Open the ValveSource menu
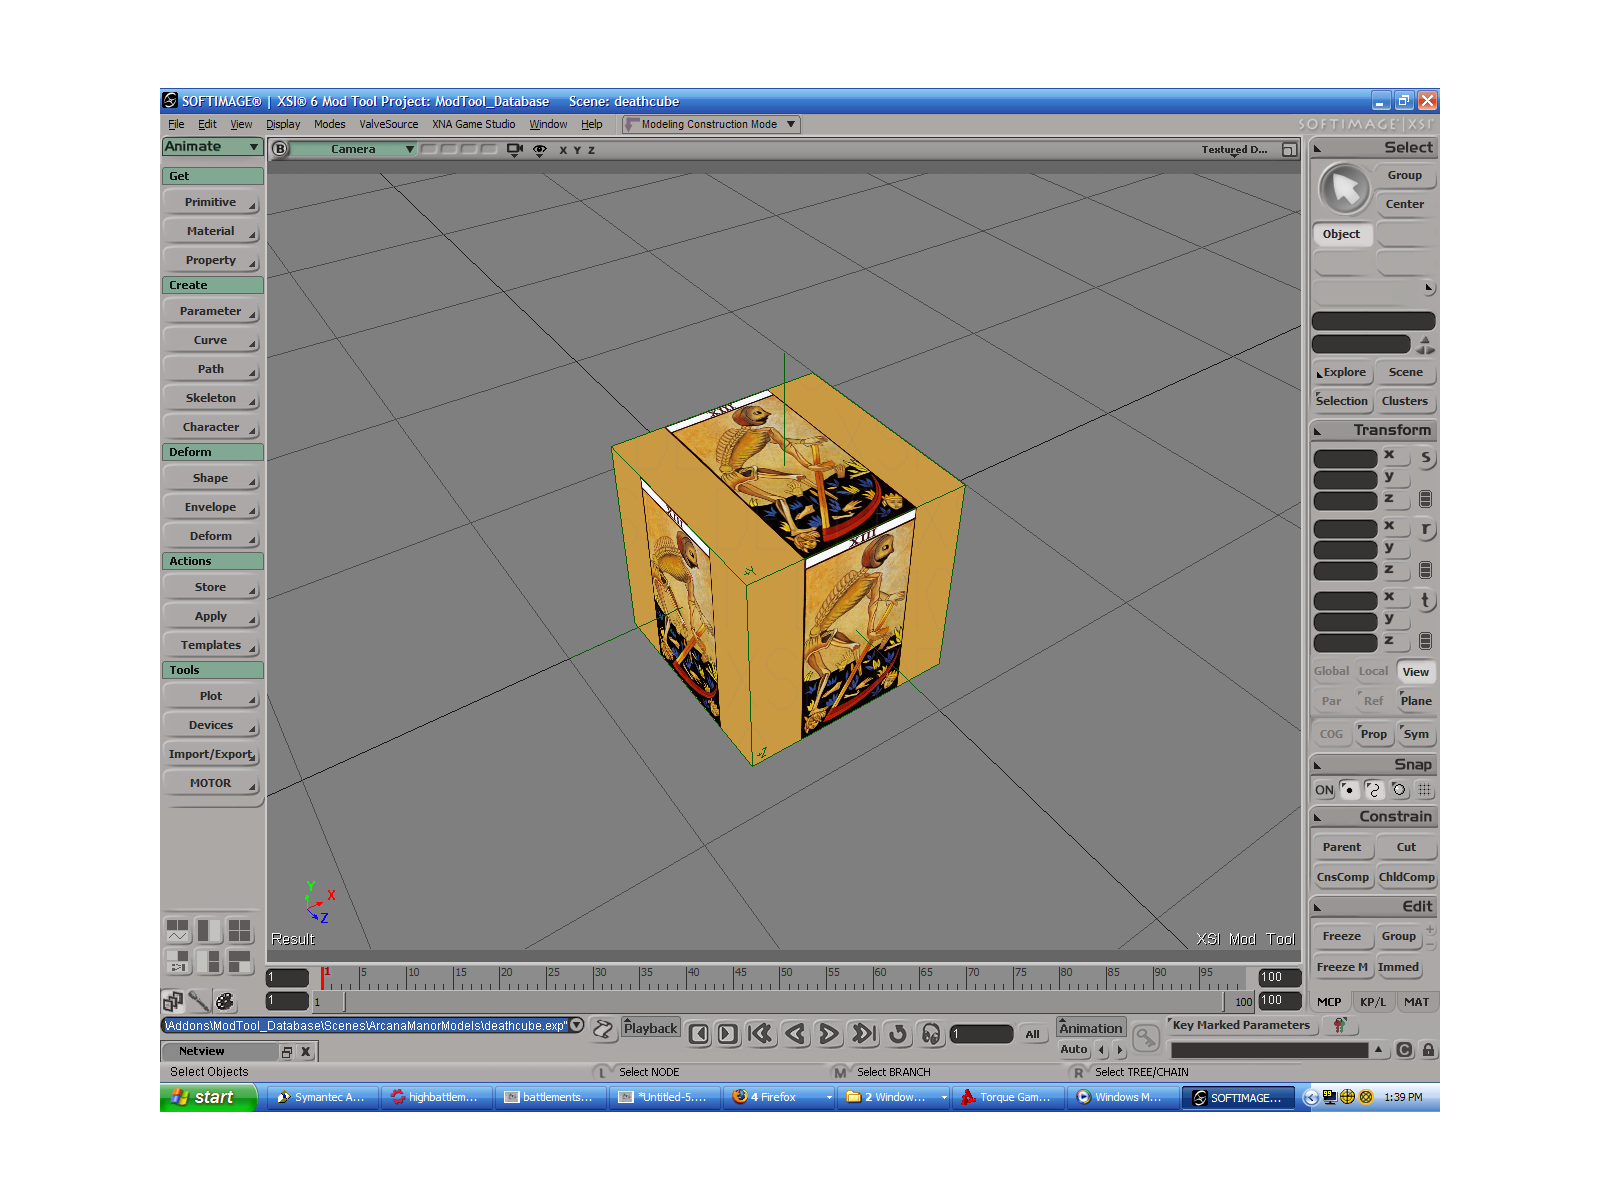1600x1200 pixels. 389,124
